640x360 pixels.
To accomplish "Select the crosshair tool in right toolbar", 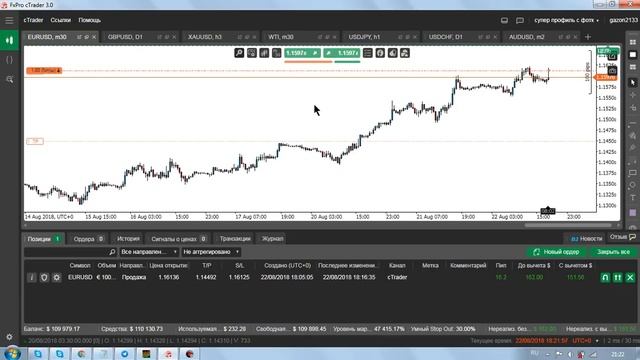I will pos(633,95).
